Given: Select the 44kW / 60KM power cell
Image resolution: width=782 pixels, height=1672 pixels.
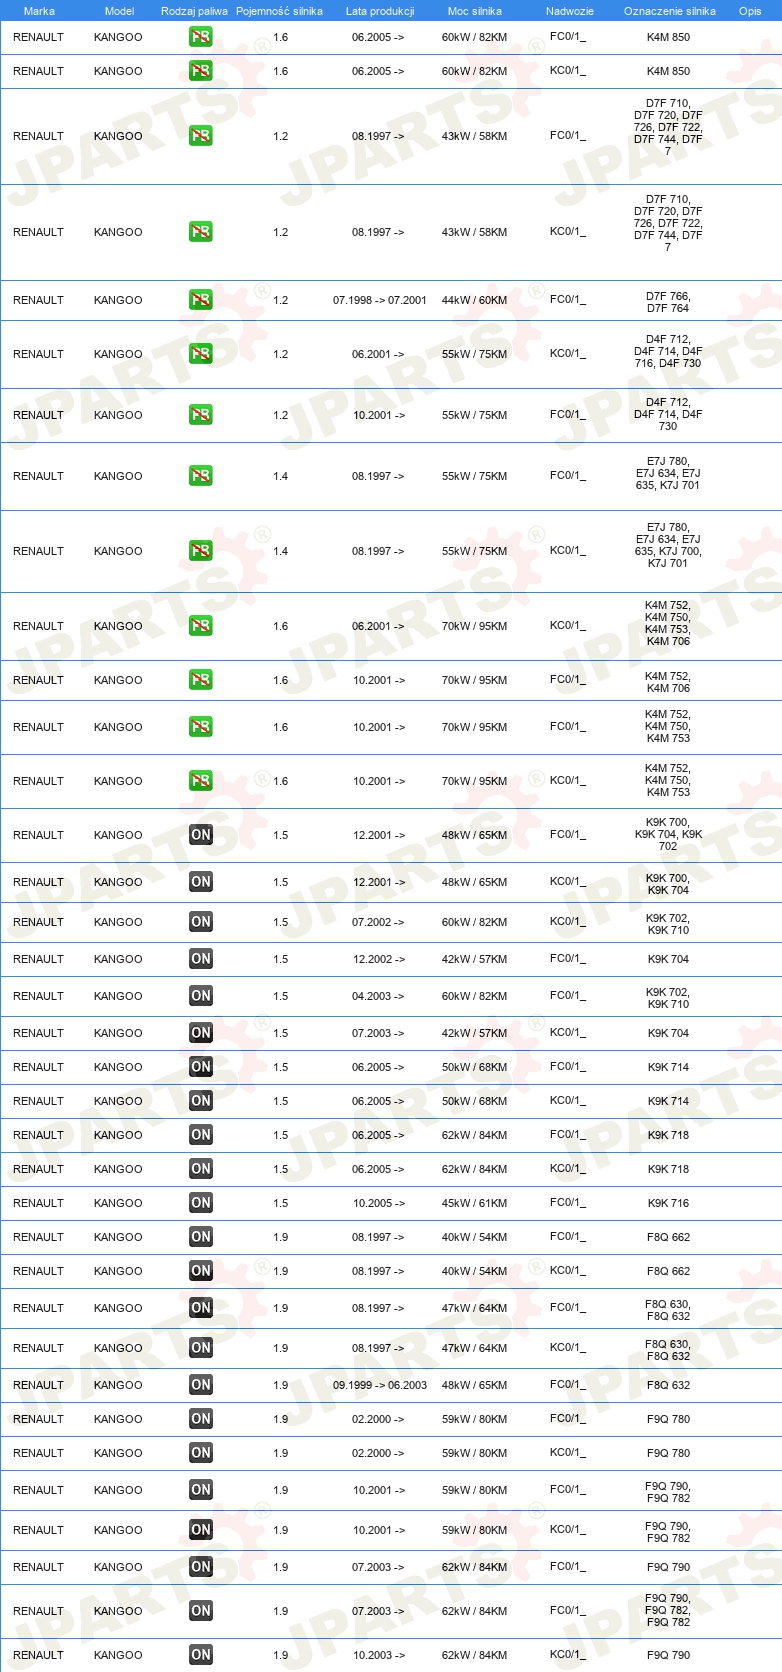Looking at the screenshot, I should (474, 300).
